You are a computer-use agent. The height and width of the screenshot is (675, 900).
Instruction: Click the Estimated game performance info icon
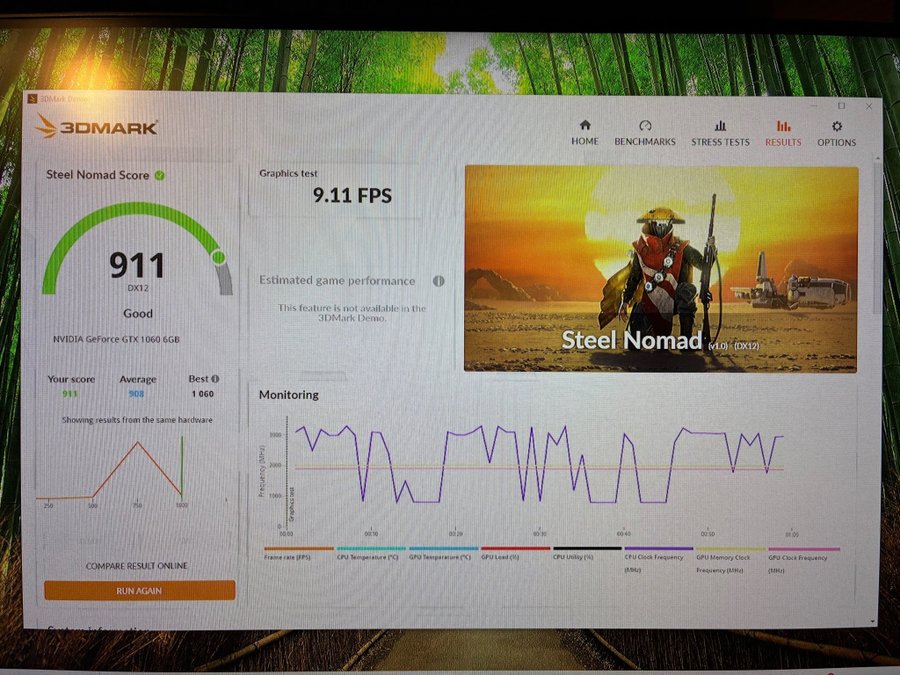click(x=439, y=281)
